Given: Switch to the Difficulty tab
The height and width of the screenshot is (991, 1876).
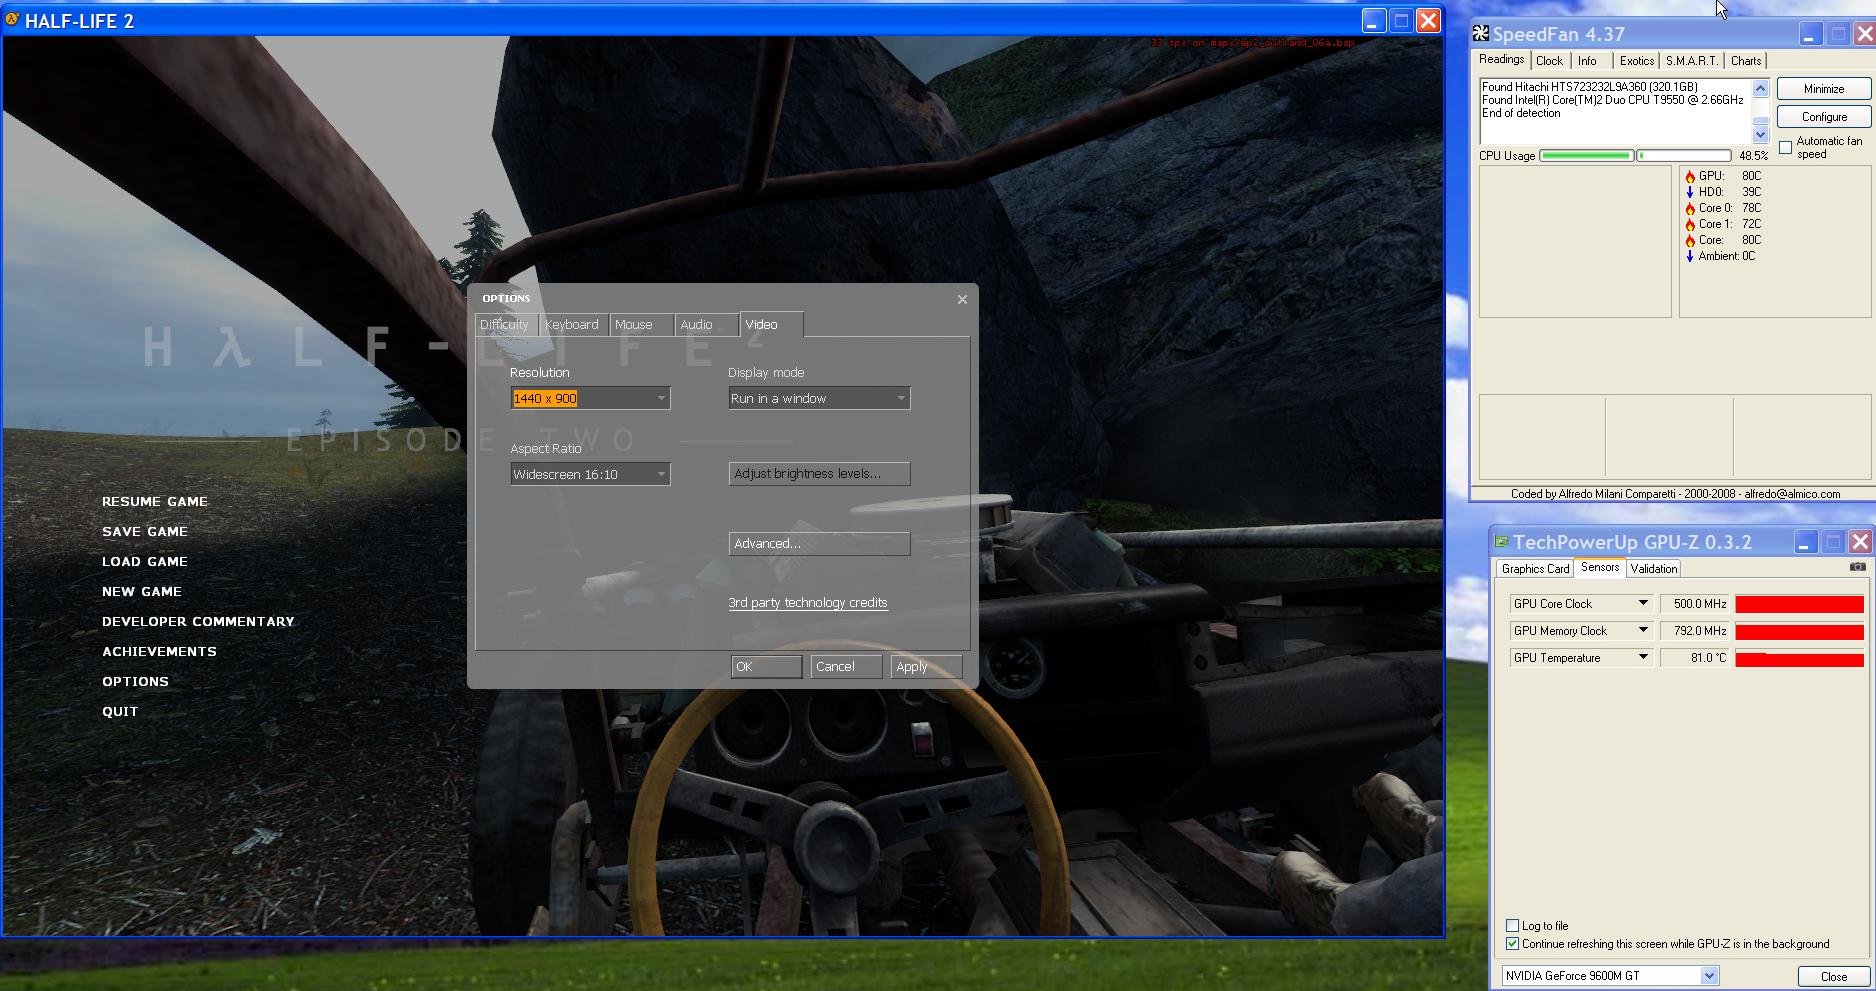Looking at the screenshot, I should (x=505, y=325).
